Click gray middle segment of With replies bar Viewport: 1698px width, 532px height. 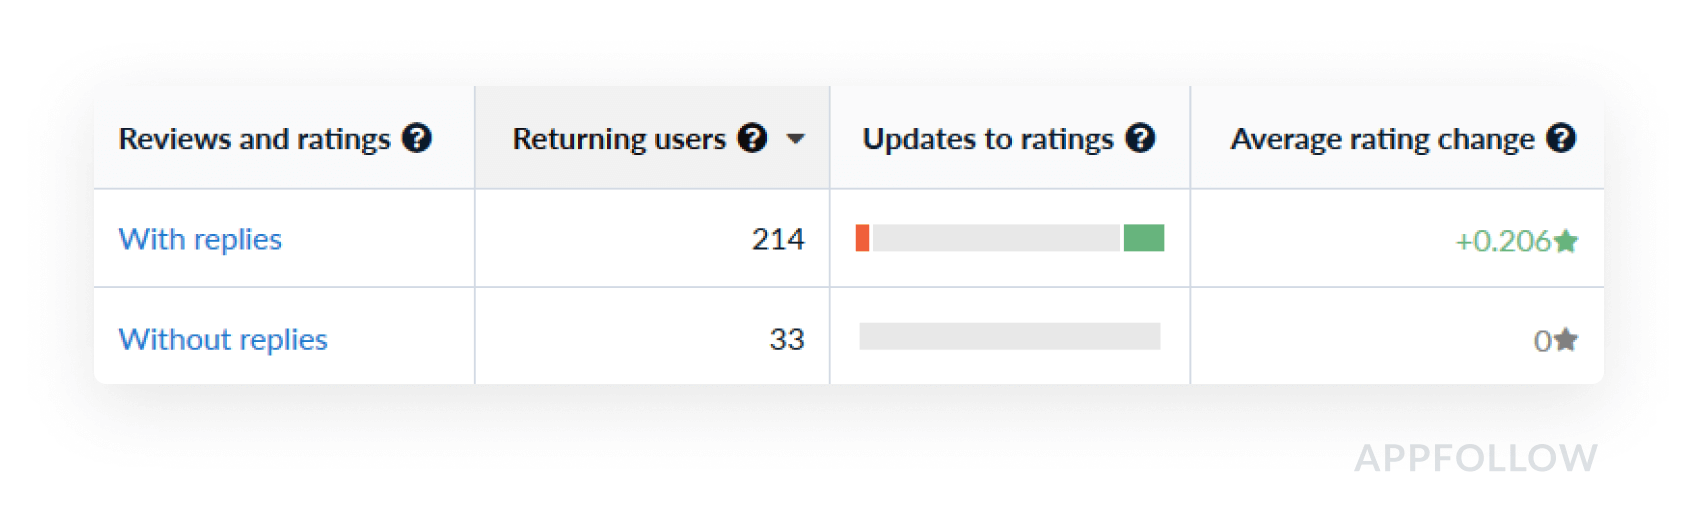[996, 238]
